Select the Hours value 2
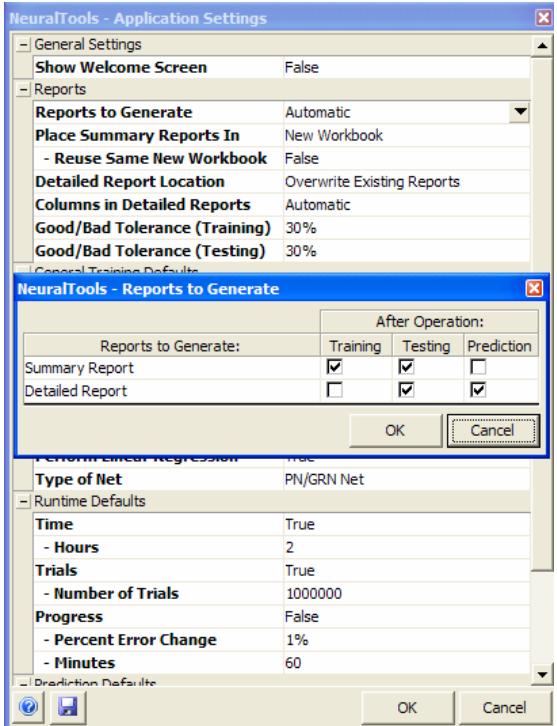557x726 pixels. coord(407,548)
